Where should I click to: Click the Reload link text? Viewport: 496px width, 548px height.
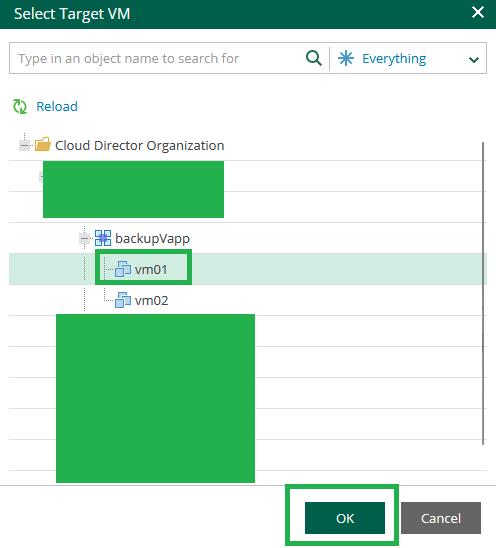[57, 107]
